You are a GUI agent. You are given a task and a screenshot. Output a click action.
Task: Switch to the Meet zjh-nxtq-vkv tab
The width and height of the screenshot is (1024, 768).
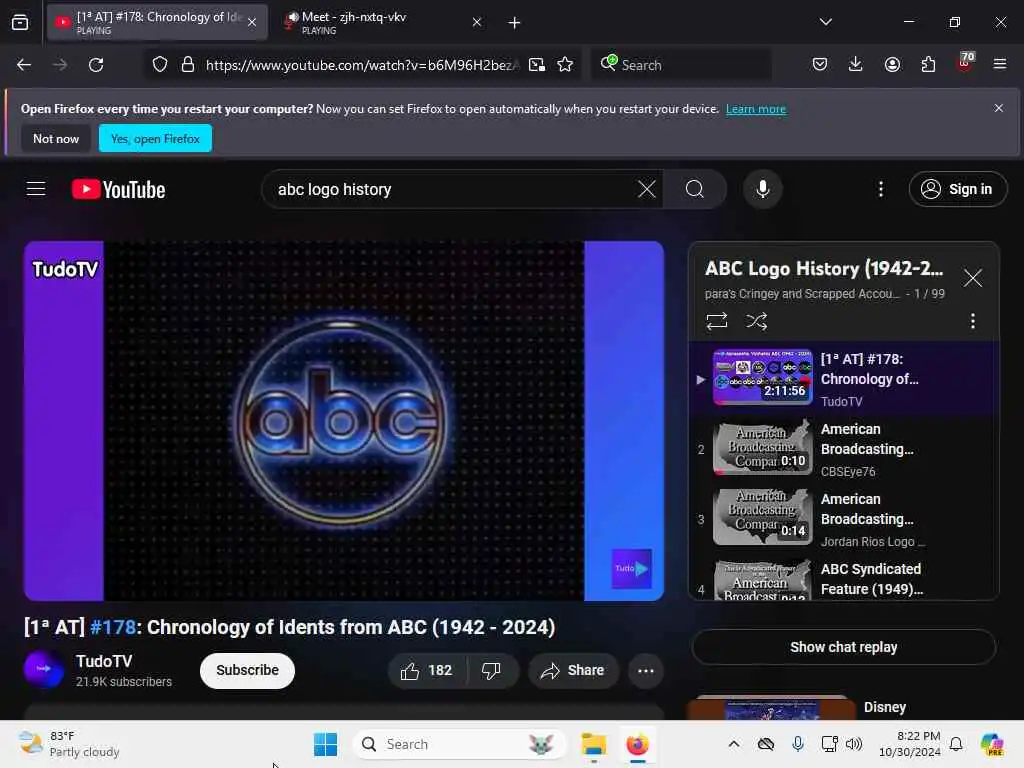(381, 23)
